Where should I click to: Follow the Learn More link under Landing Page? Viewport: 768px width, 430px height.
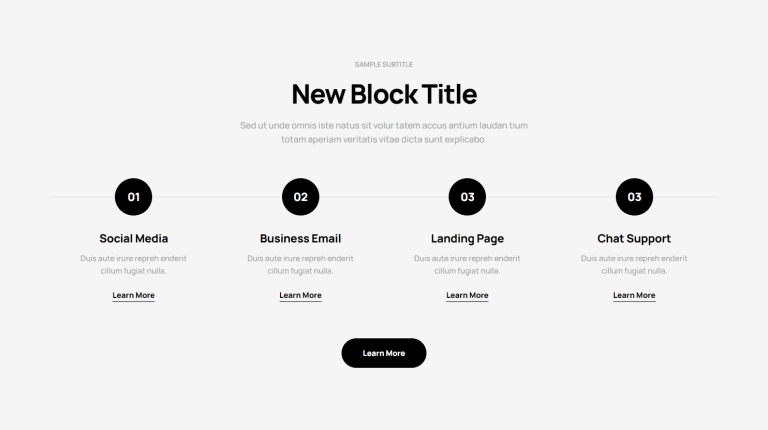tap(467, 295)
